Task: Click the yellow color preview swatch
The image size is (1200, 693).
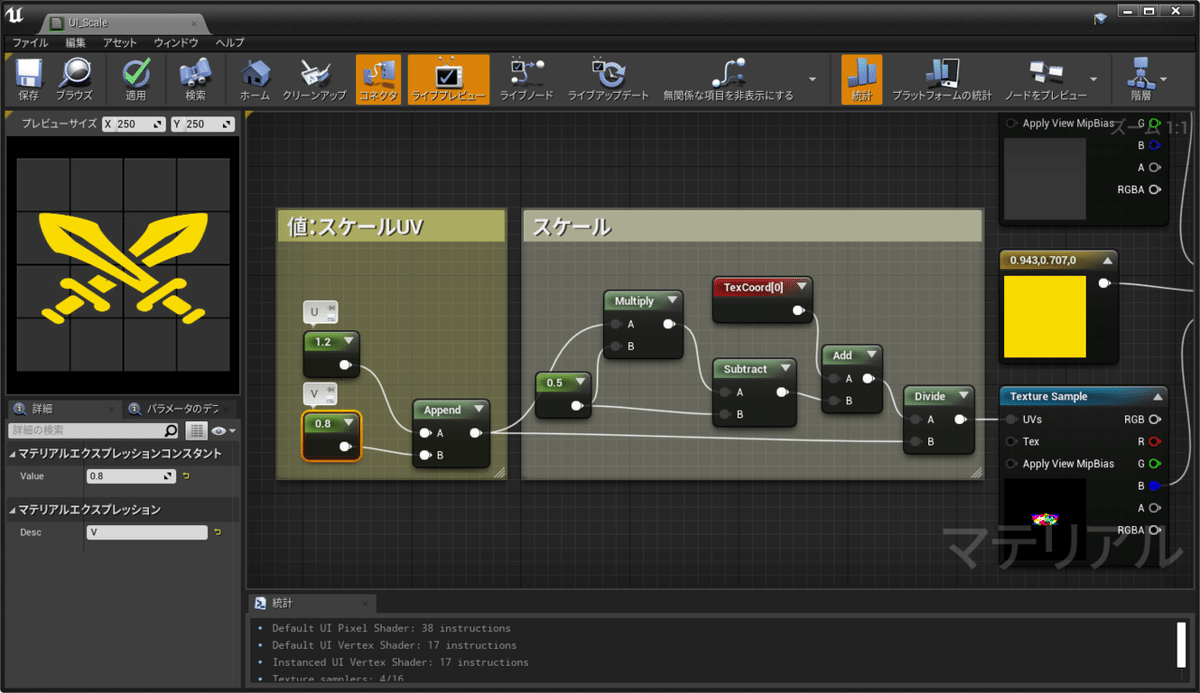Action: pos(1044,317)
